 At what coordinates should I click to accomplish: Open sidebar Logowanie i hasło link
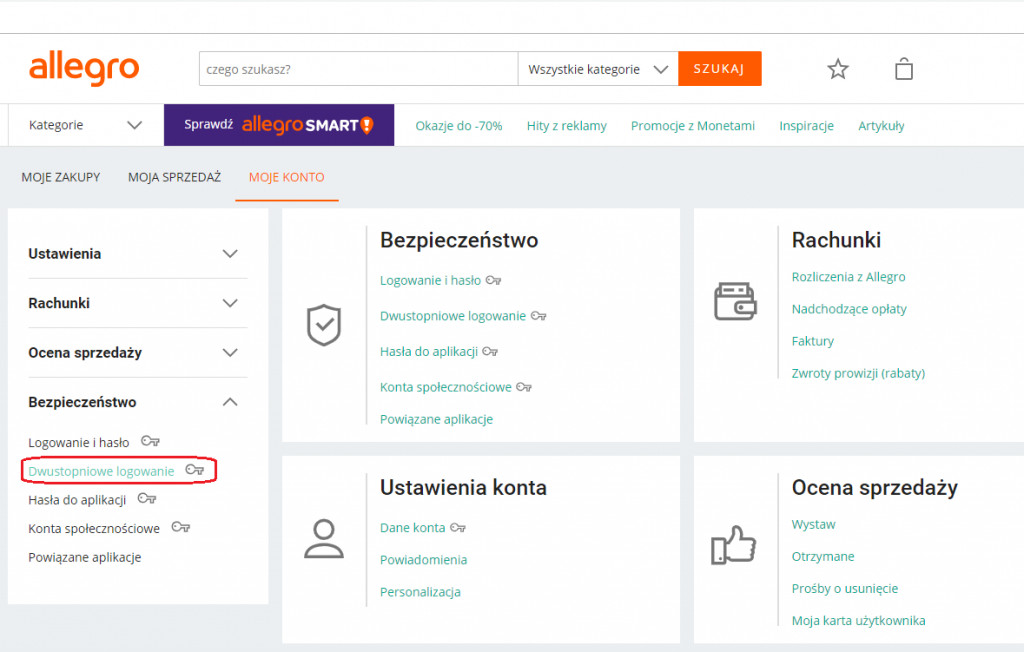click(78, 442)
